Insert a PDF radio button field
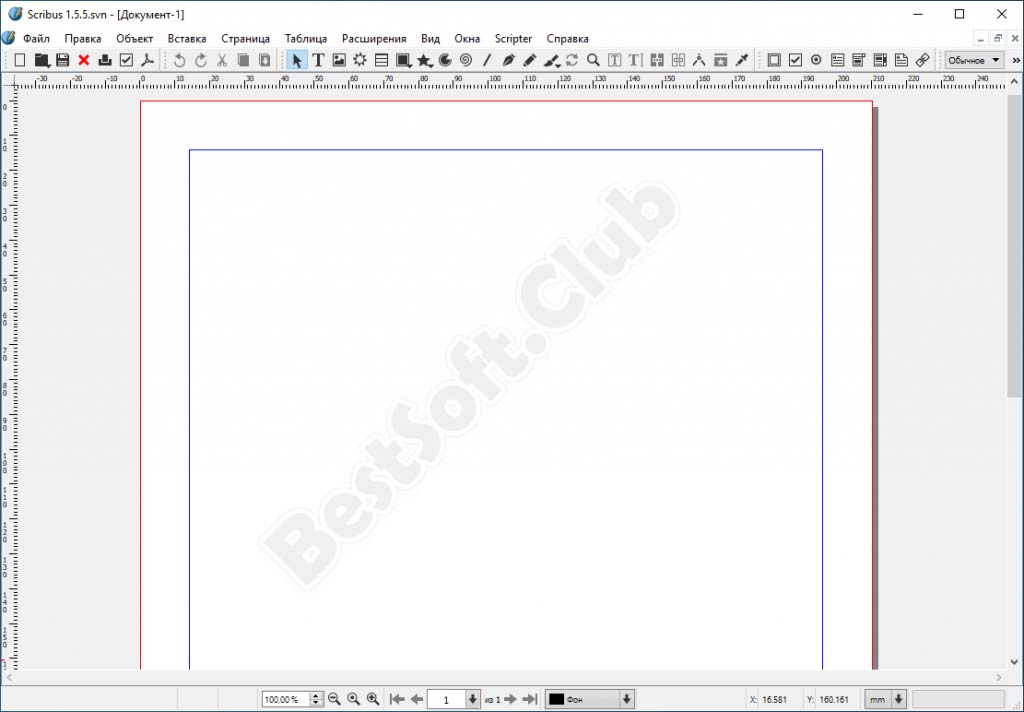Screen dimensions: 1024x712 point(816,60)
